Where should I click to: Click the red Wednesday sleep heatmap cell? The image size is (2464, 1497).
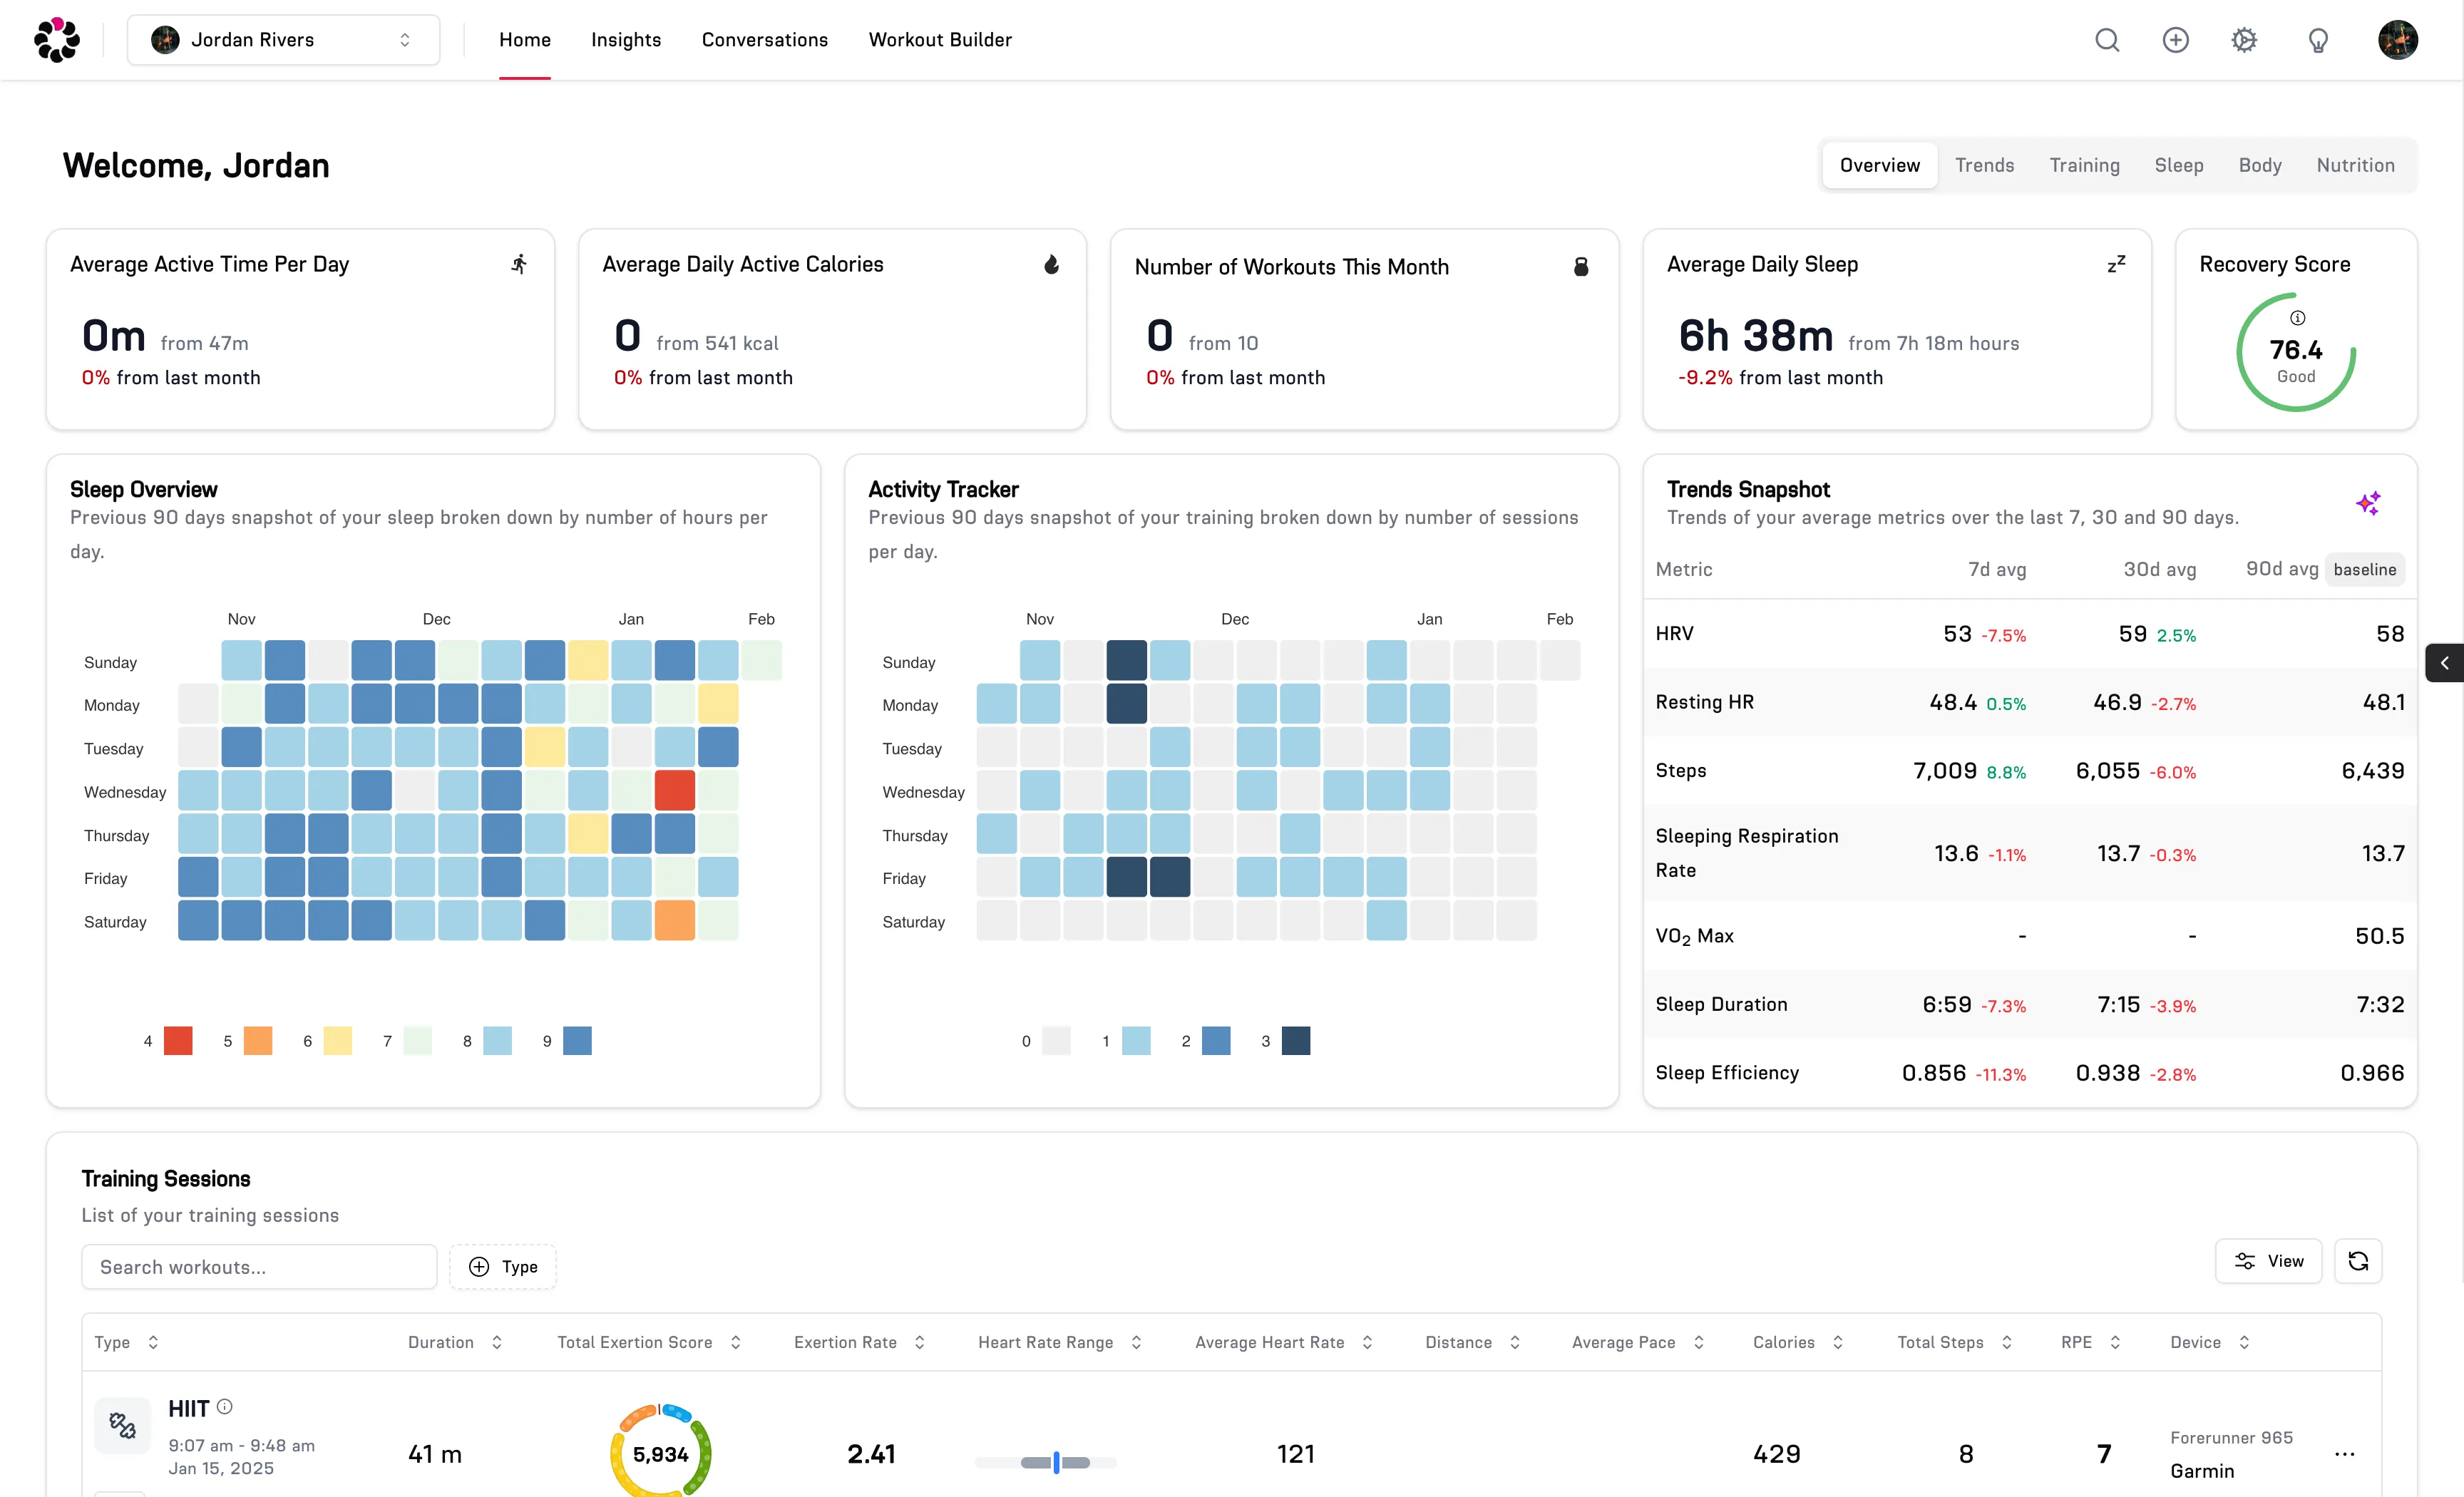click(674, 791)
